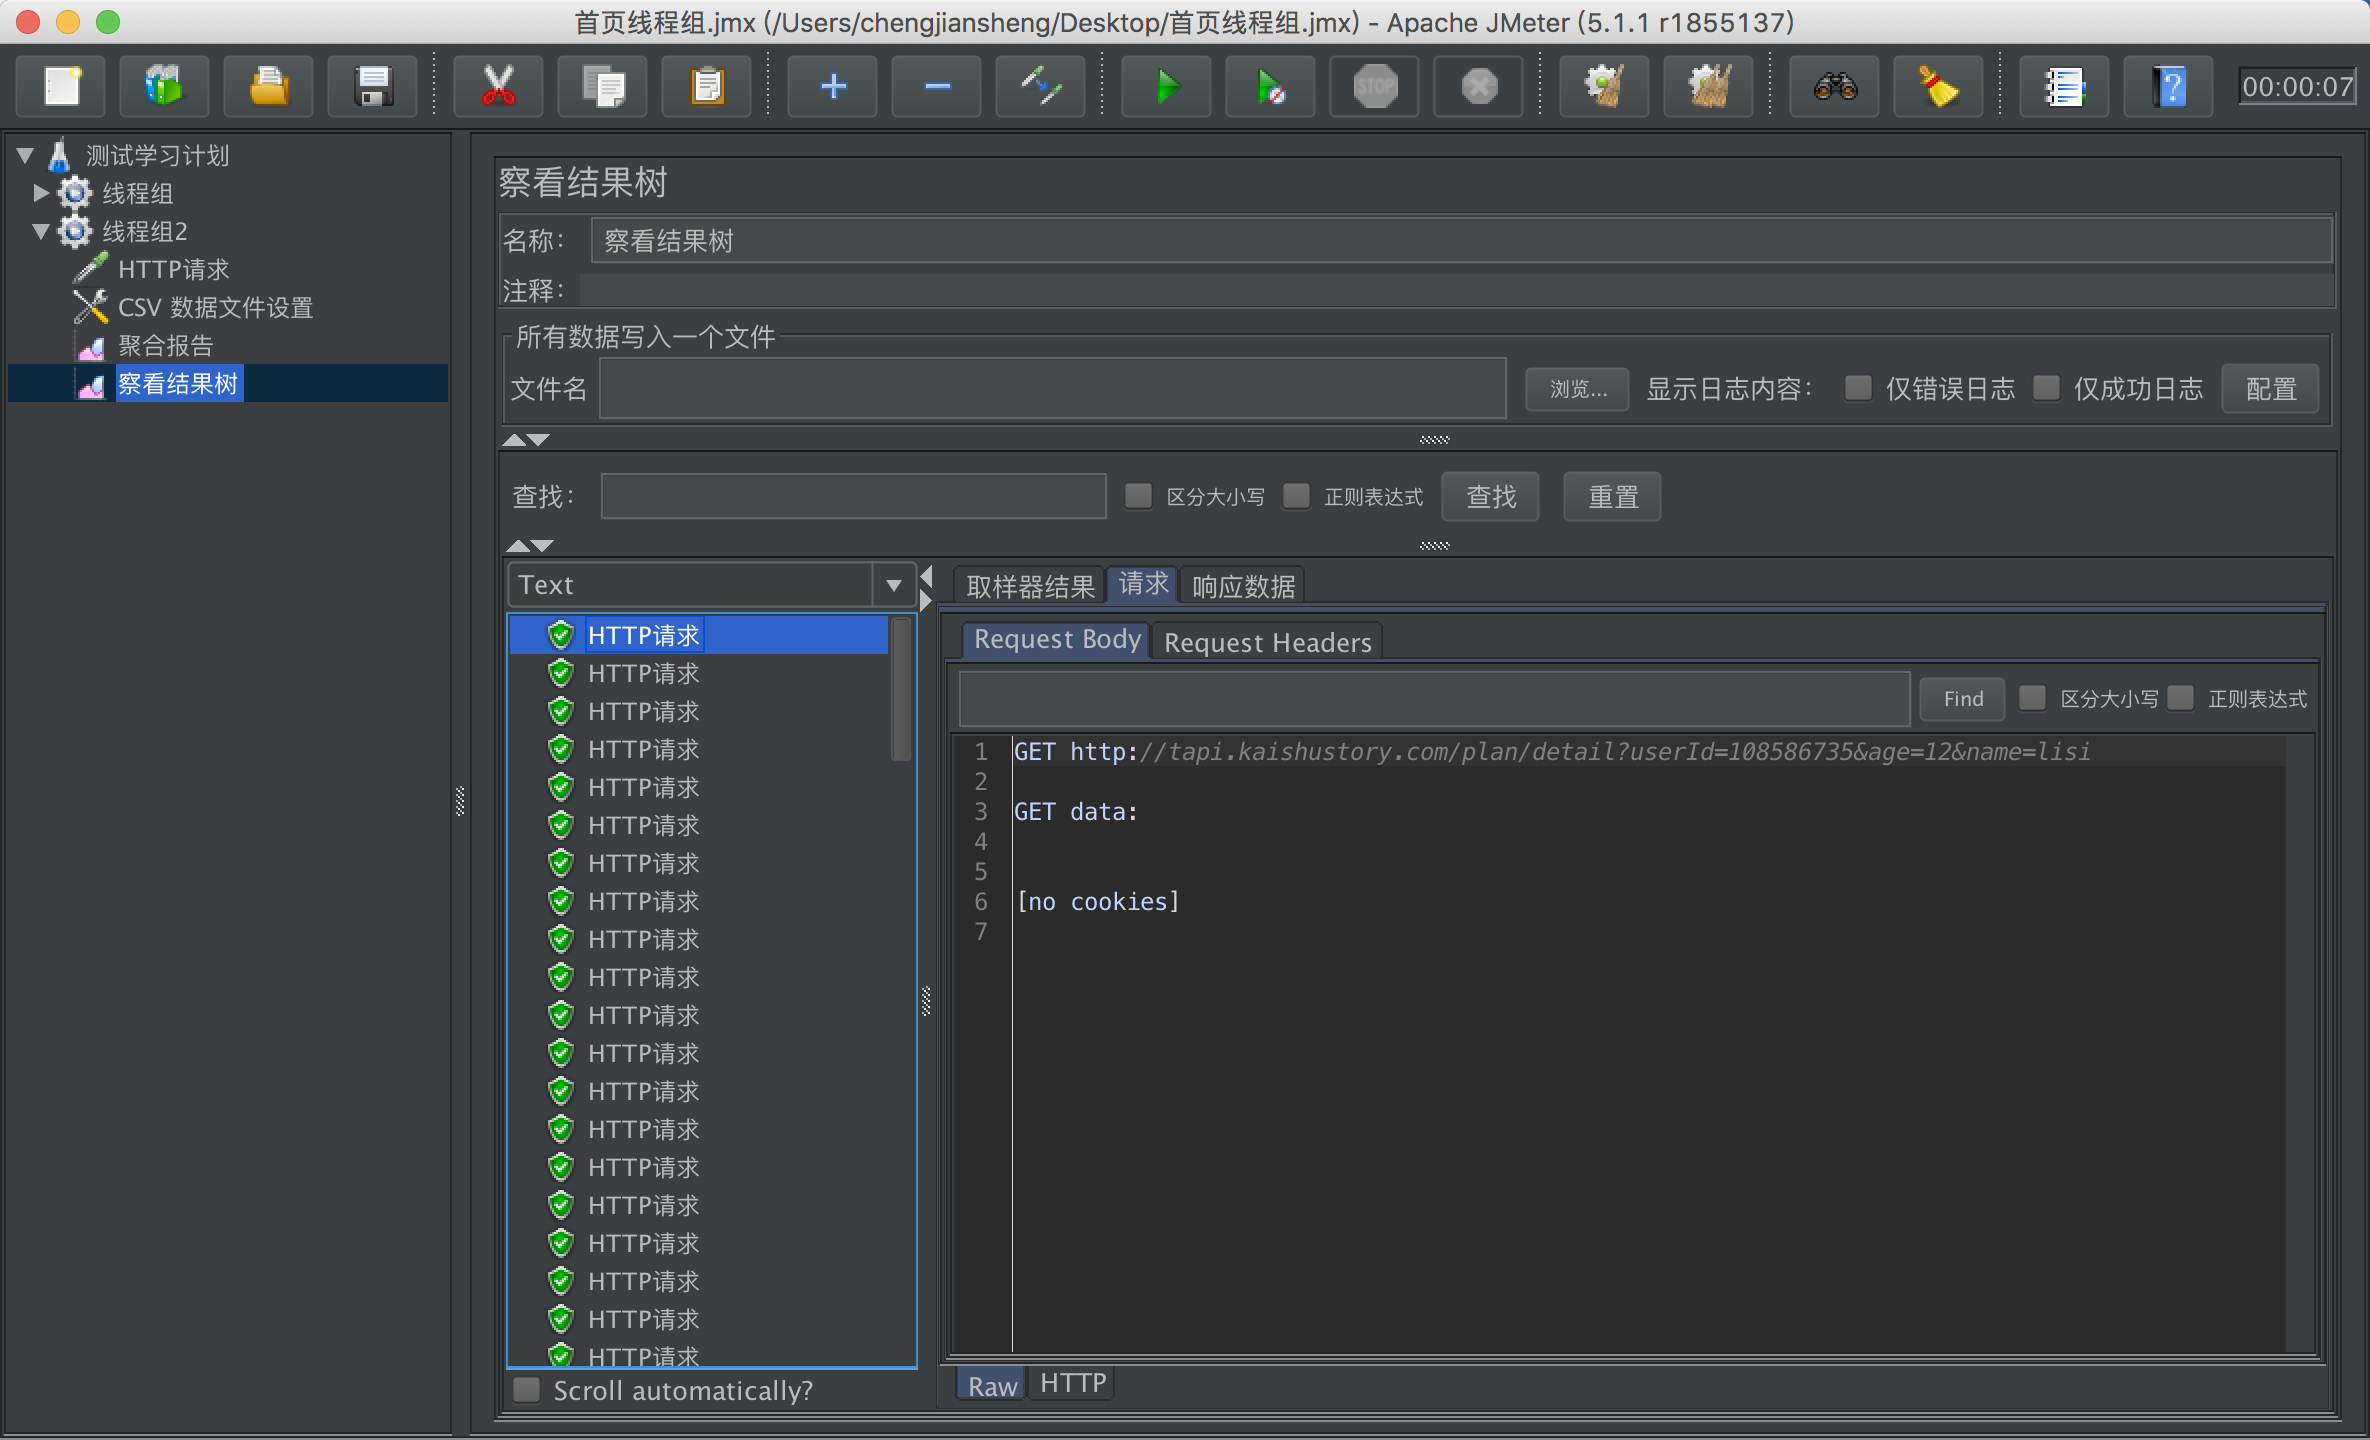2370x1440 pixels.
Task: Click the results list scrollbar
Action: click(901, 689)
